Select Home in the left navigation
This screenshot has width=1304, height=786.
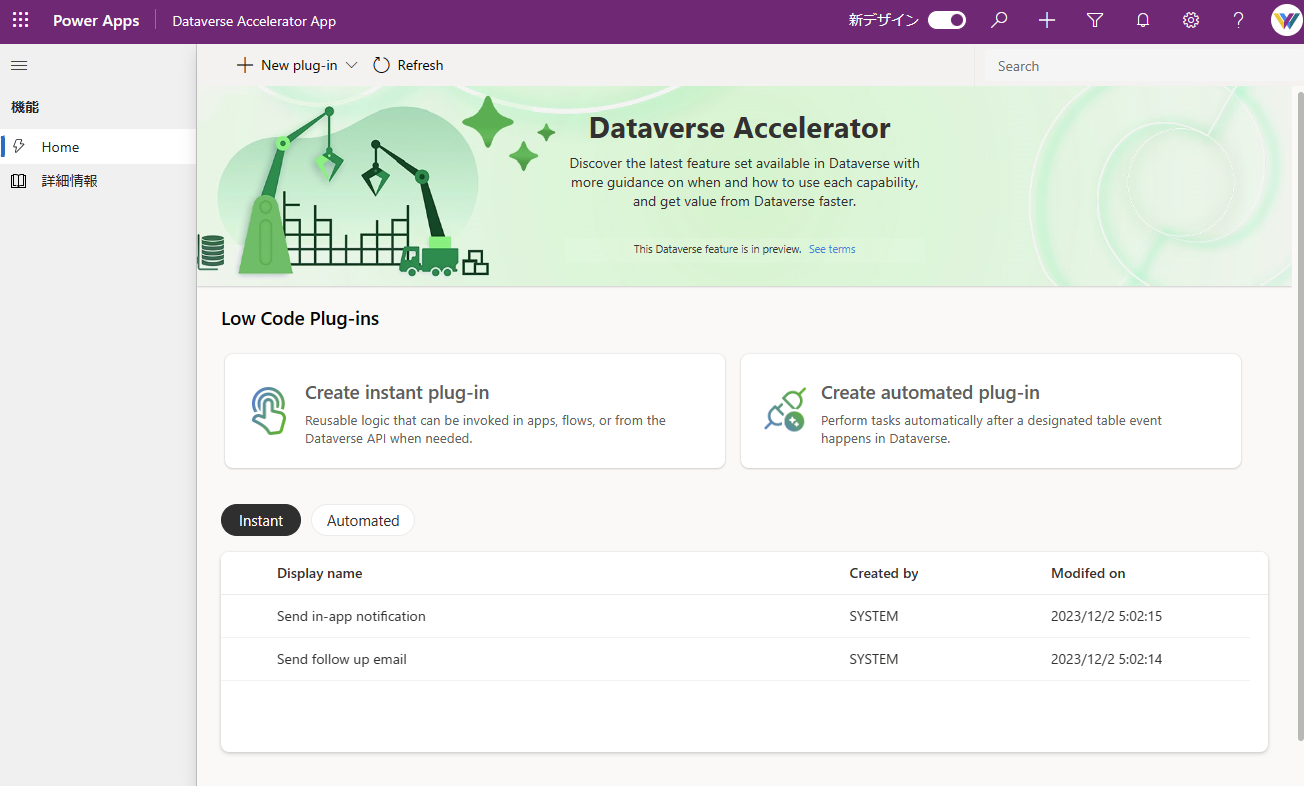60,146
